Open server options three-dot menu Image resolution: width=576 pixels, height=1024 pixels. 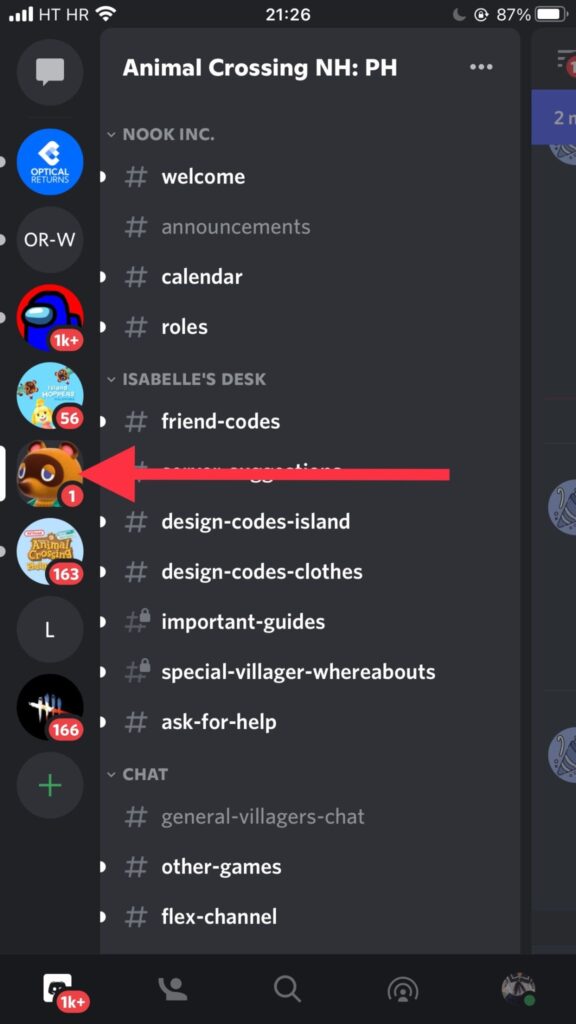[x=481, y=67]
